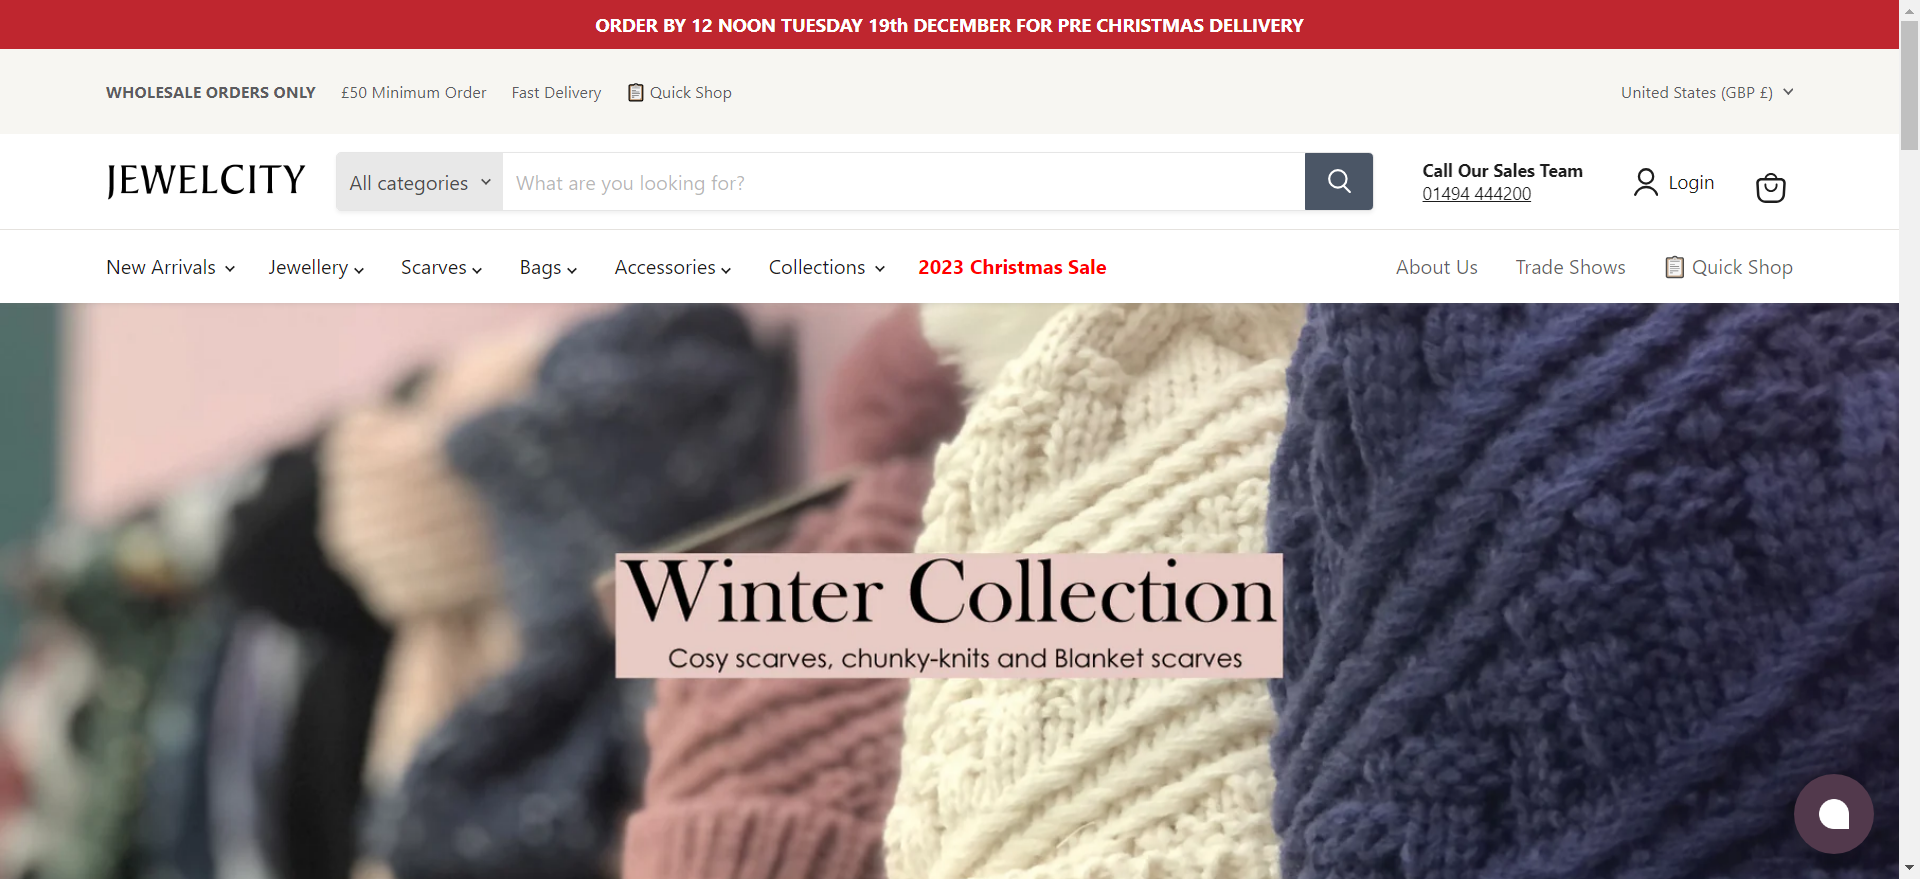Click the product search input field
The width and height of the screenshot is (1920, 879).
[903, 182]
